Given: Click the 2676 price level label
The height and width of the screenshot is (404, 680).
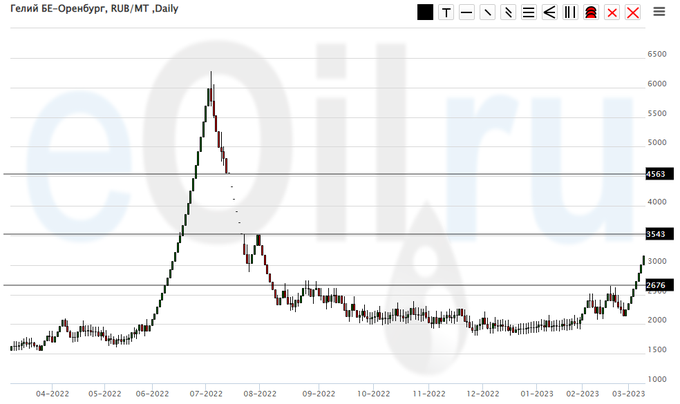Looking at the screenshot, I should (656, 285).
